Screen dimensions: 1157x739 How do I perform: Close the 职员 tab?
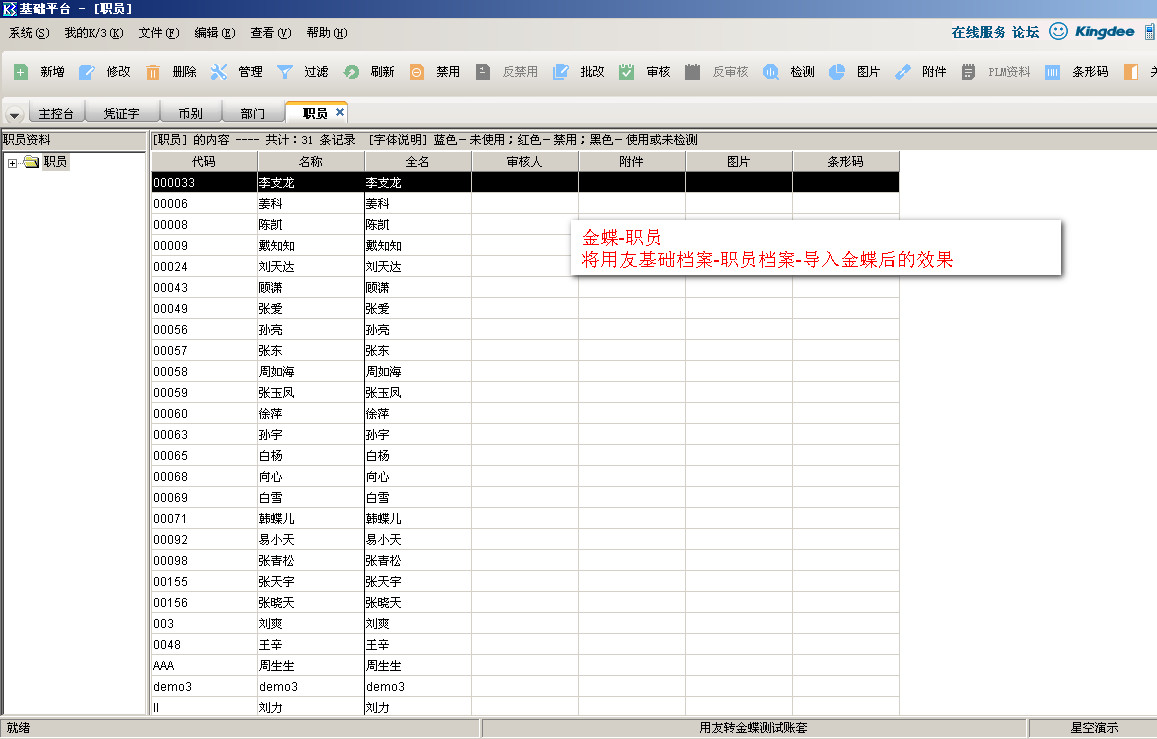340,112
